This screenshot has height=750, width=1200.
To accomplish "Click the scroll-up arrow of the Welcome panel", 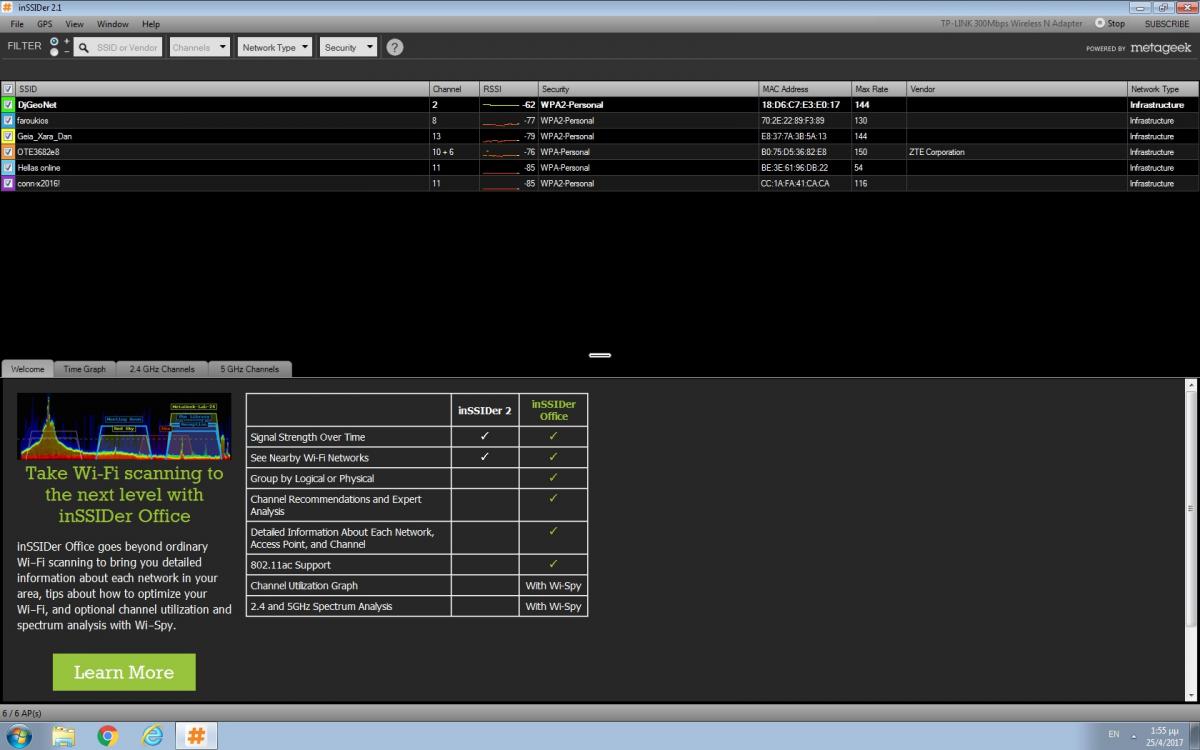I will [1190, 384].
